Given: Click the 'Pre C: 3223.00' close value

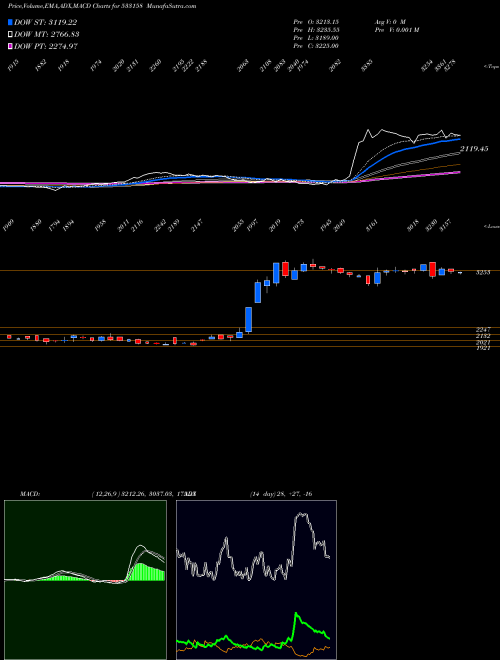Looking at the screenshot, I should pyautogui.click(x=316, y=46).
